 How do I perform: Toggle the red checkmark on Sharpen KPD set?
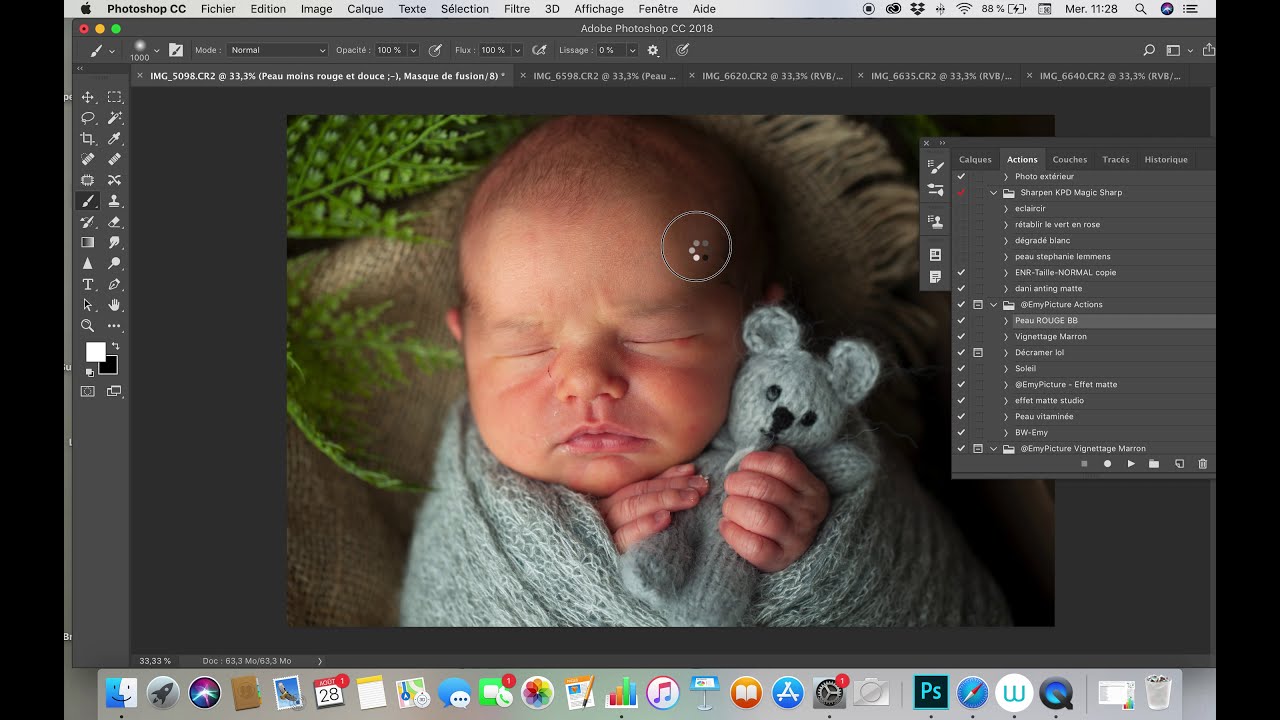point(961,192)
